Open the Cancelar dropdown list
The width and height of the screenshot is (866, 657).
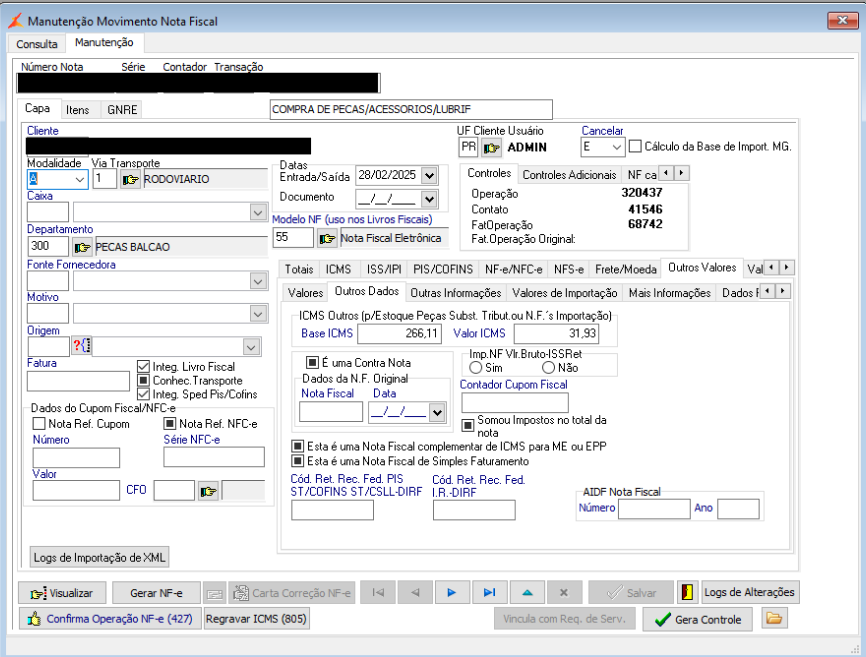[616, 148]
